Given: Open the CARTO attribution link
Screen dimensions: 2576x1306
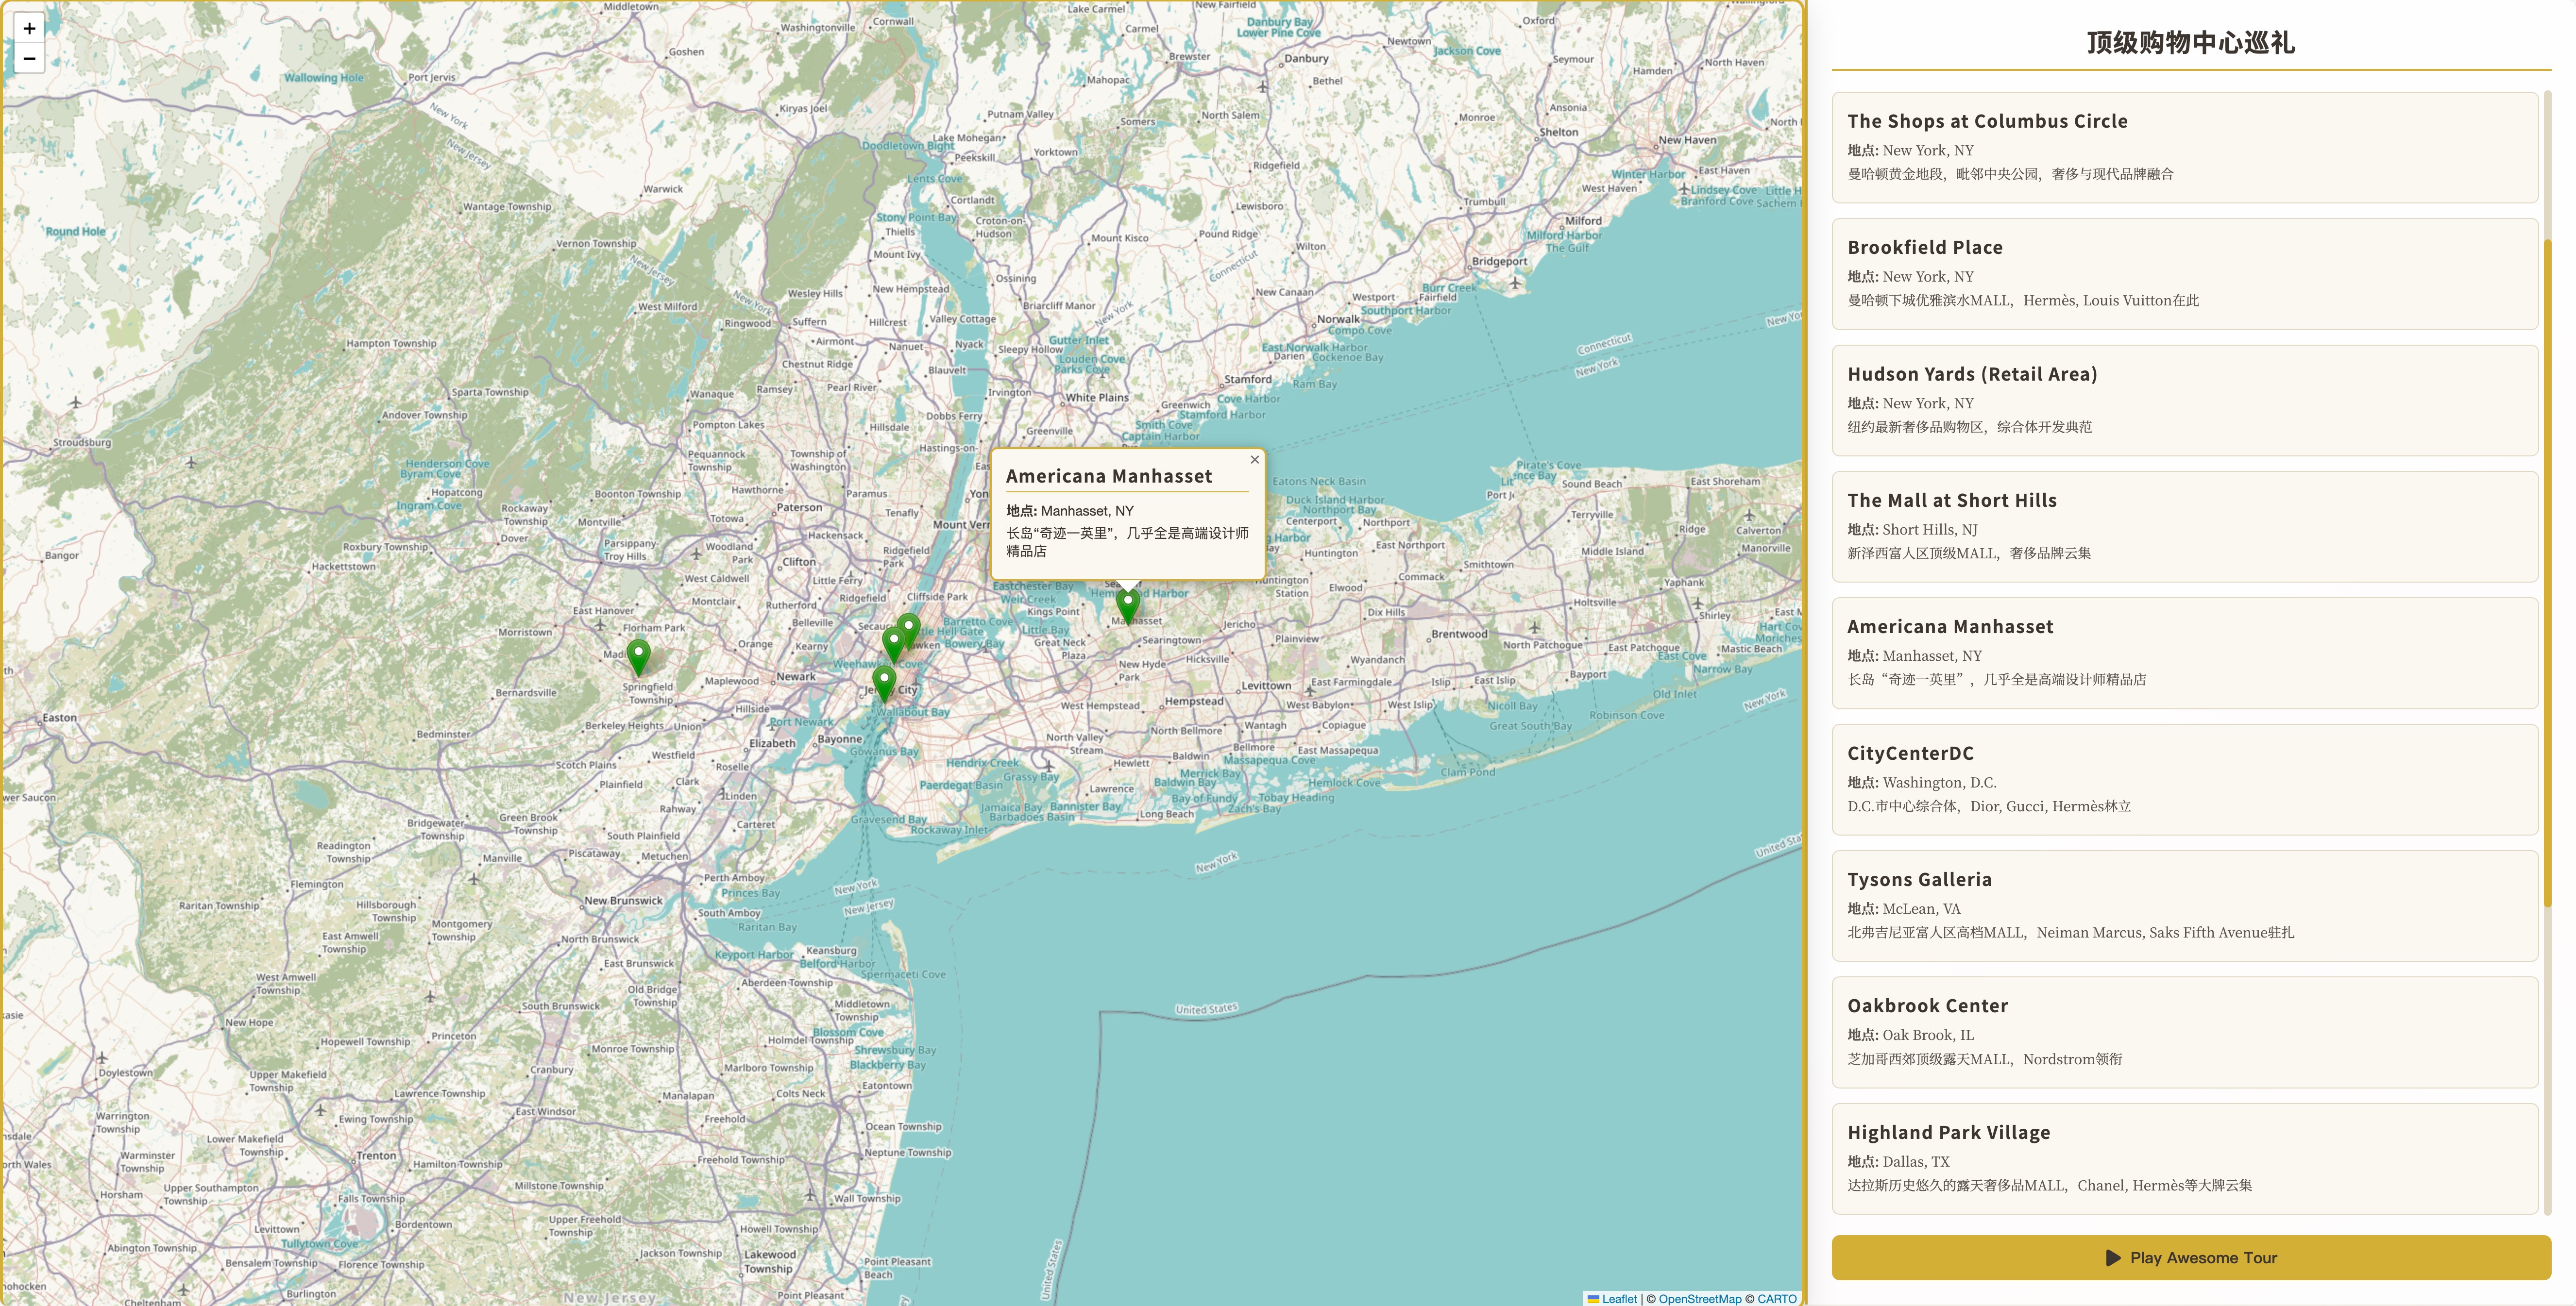Looking at the screenshot, I should [x=1777, y=1298].
